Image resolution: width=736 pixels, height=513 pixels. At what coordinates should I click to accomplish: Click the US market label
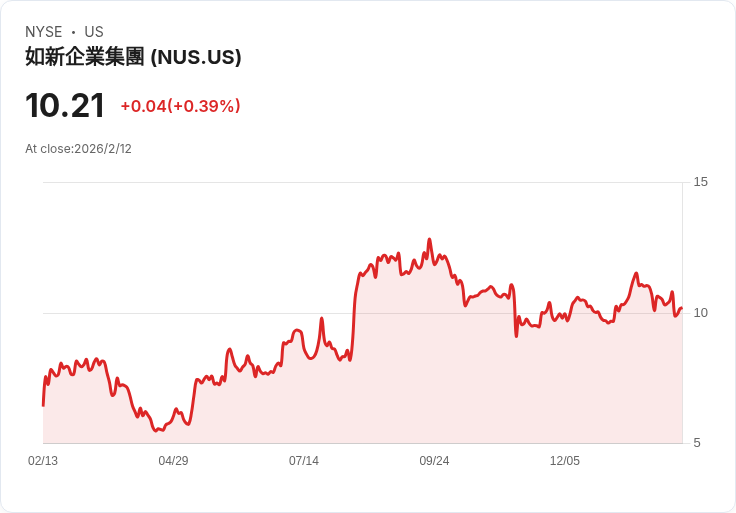(94, 32)
